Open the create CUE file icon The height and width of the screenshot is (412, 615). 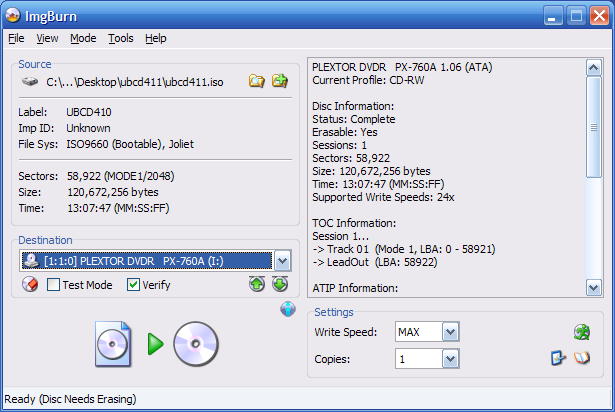point(280,81)
